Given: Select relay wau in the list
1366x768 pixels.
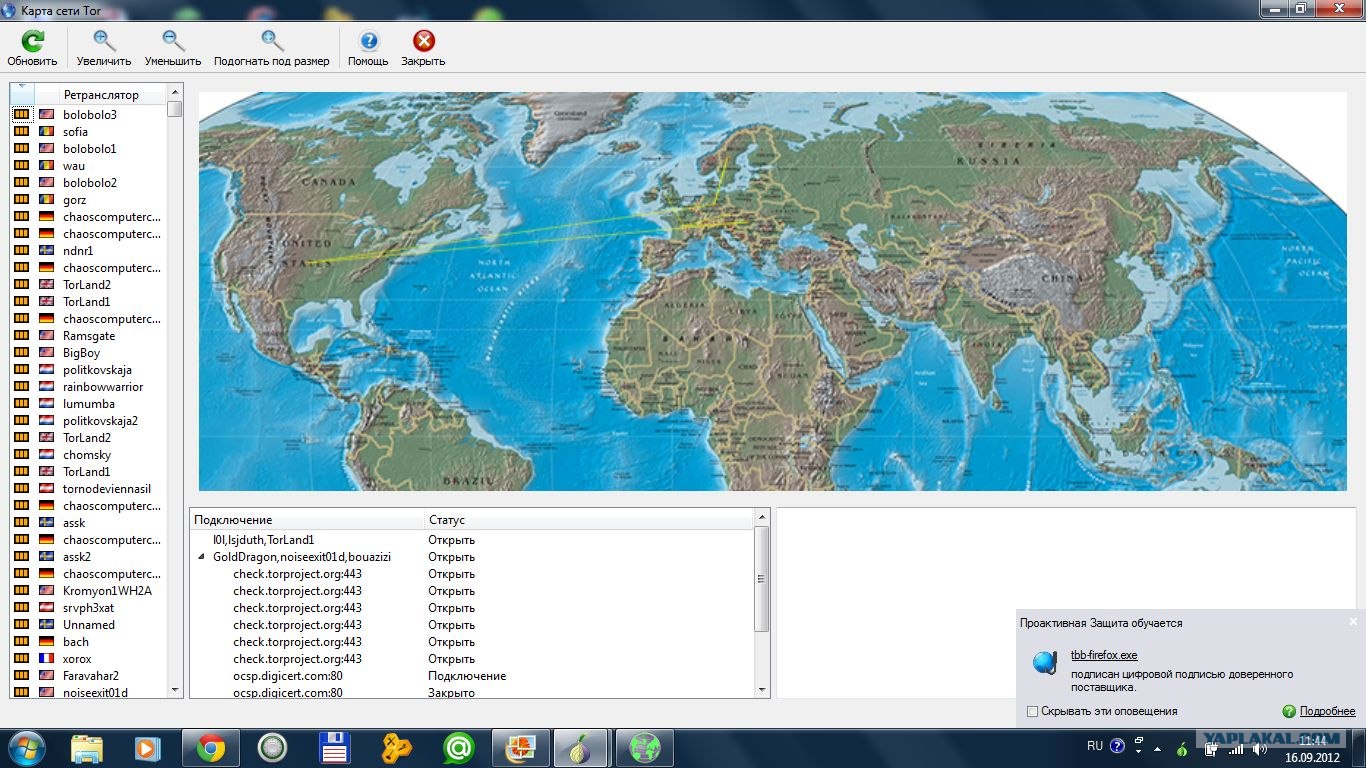Looking at the screenshot, I should point(74,166).
